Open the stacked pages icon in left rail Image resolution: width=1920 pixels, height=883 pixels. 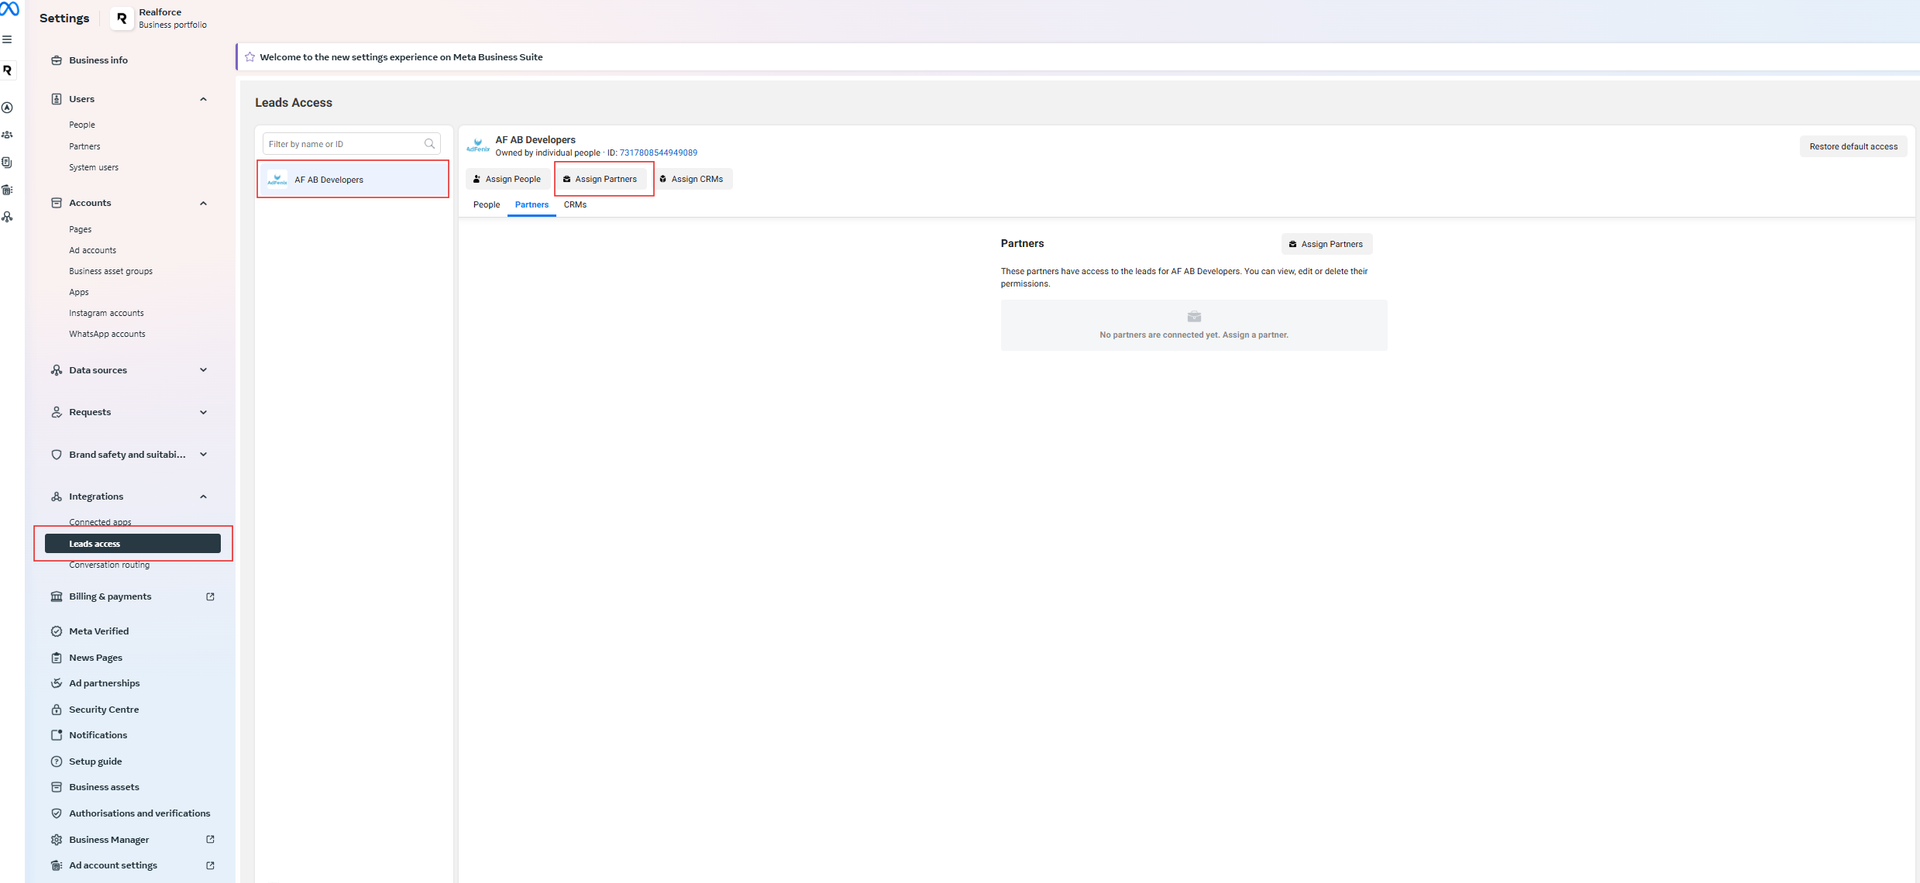(7, 162)
